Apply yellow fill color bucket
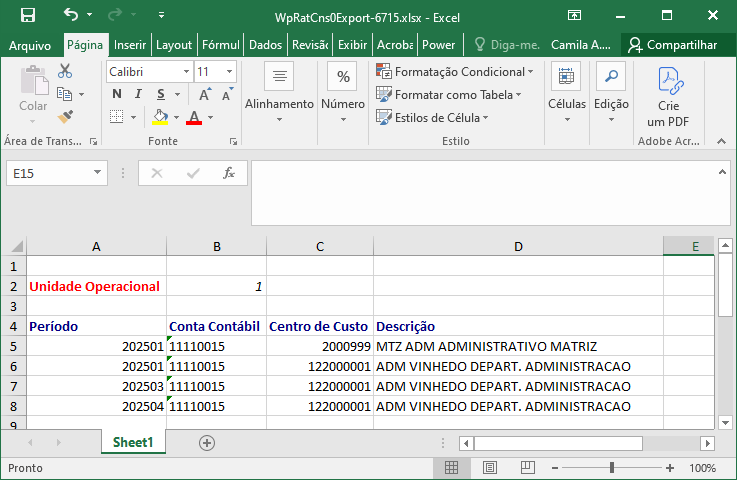Viewport: 737px width, 480px height. [160, 117]
